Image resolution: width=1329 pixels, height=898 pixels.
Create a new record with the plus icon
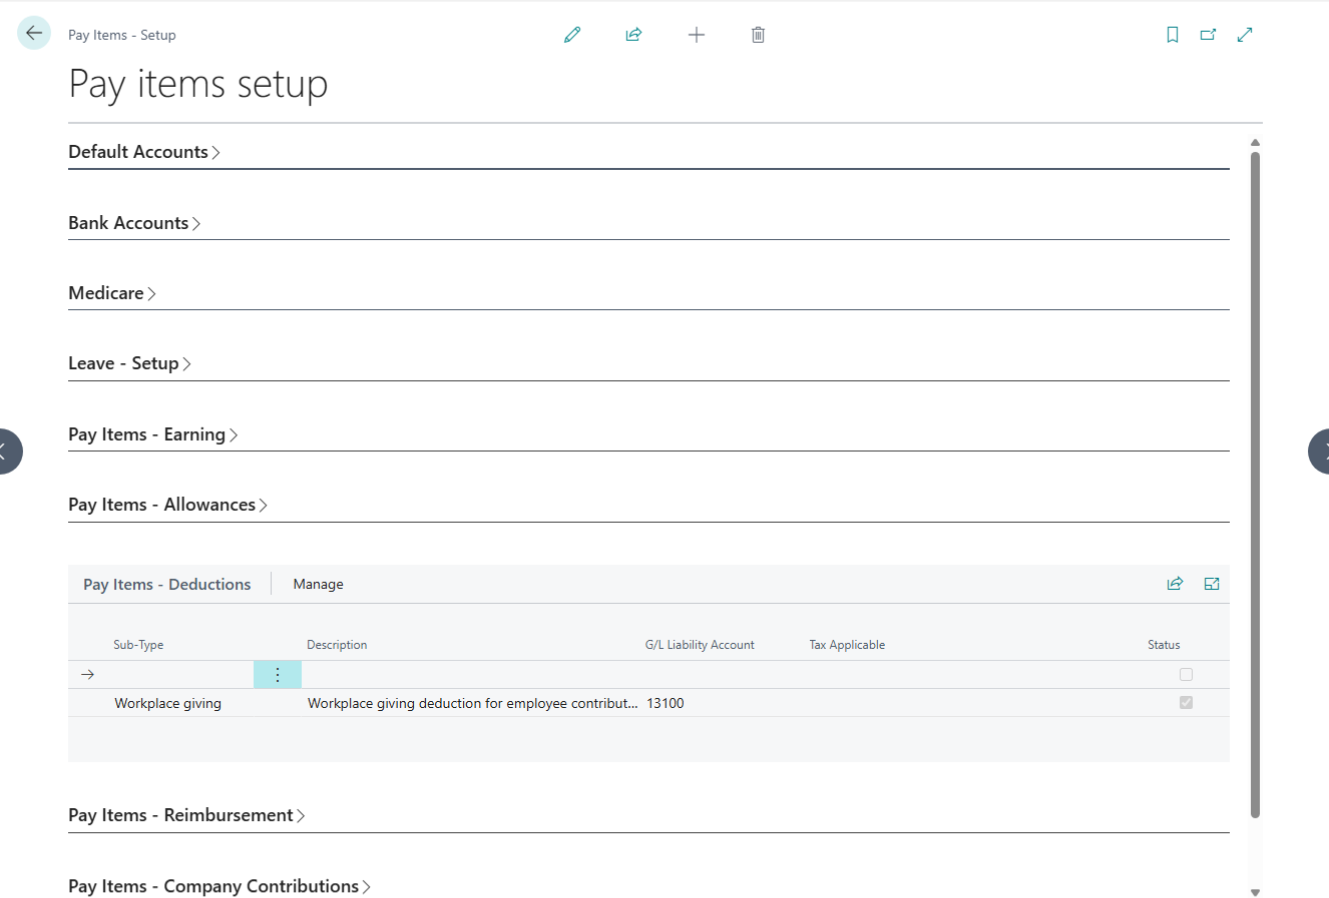click(696, 34)
